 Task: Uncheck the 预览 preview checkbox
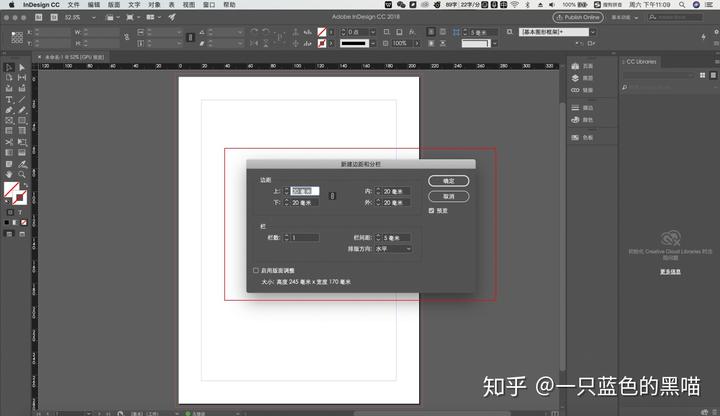[431, 211]
